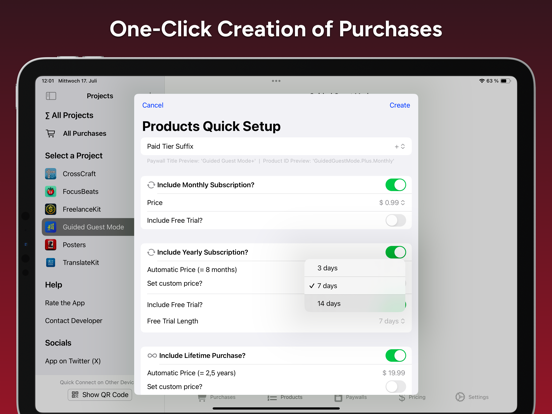Click the Automatic Price (= 8 months) label
This screenshot has height=414, width=552.
(x=192, y=270)
